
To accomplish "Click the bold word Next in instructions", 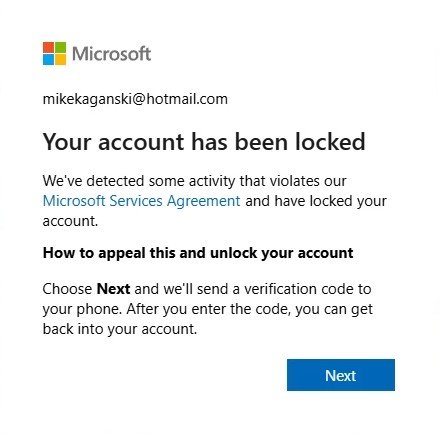I will (x=113, y=289).
